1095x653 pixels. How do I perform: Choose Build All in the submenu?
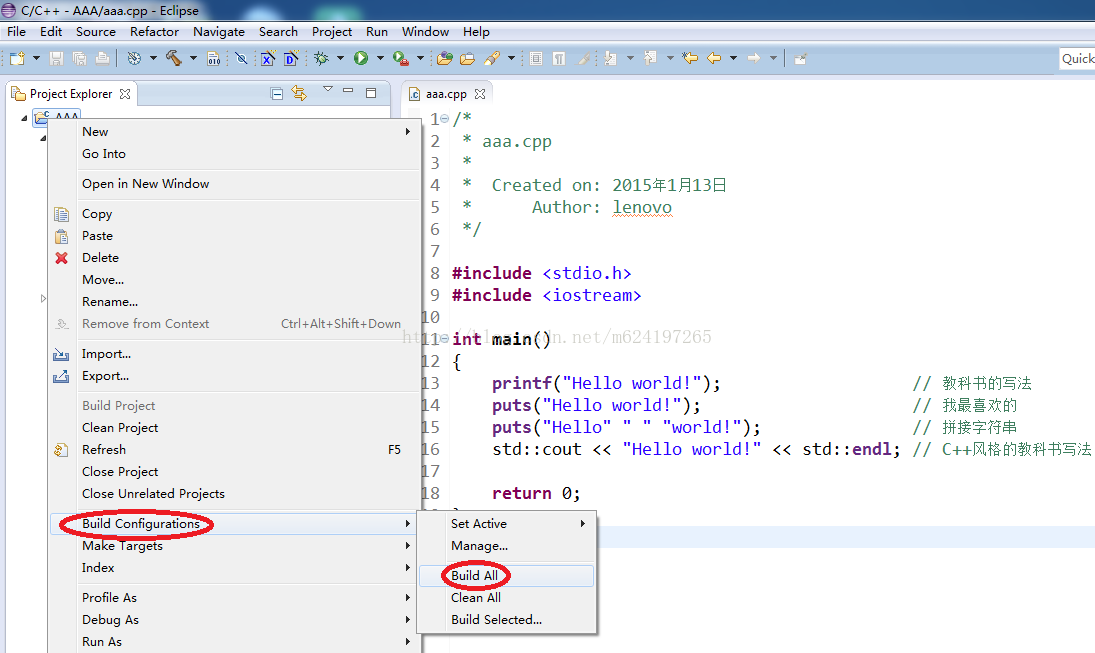(x=506, y=575)
